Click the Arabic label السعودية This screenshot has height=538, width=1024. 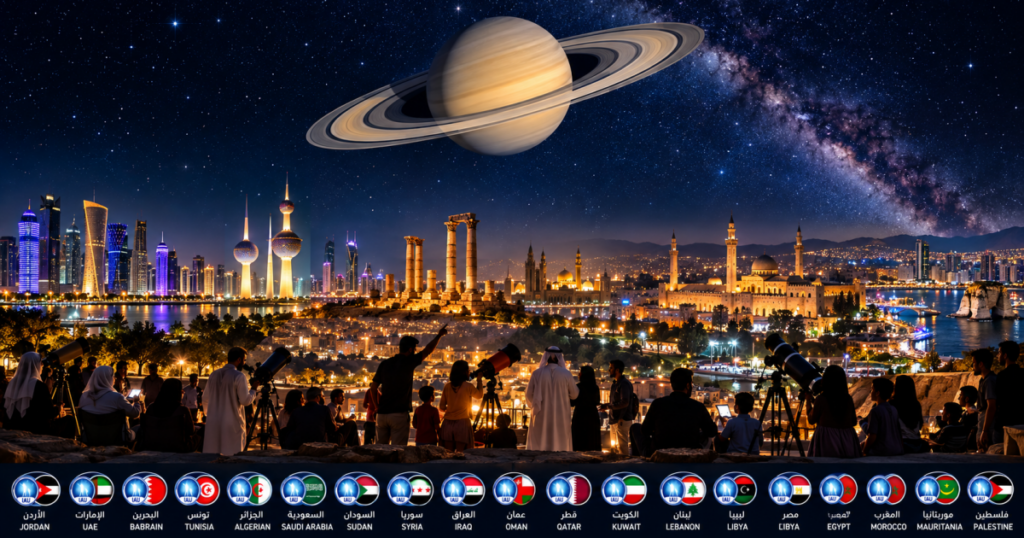[305, 515]
